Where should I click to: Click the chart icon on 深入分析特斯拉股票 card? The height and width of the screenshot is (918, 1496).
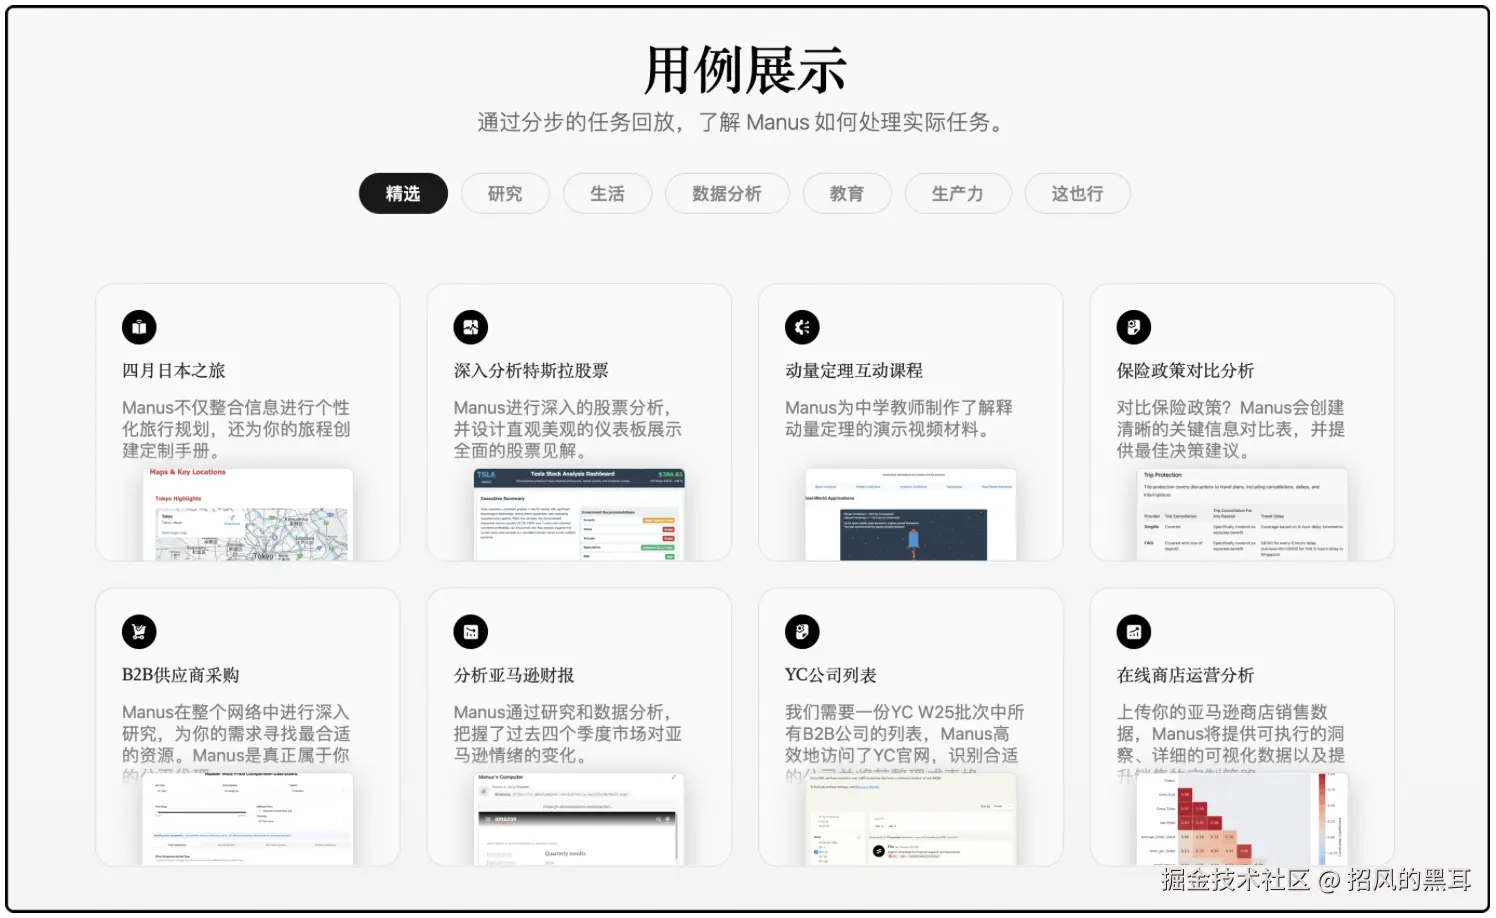(x=471, y=327)
